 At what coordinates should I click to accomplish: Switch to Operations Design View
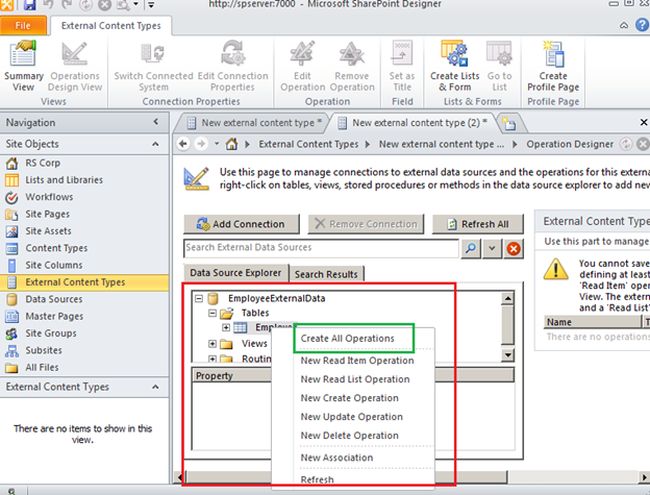pos(75,66)
